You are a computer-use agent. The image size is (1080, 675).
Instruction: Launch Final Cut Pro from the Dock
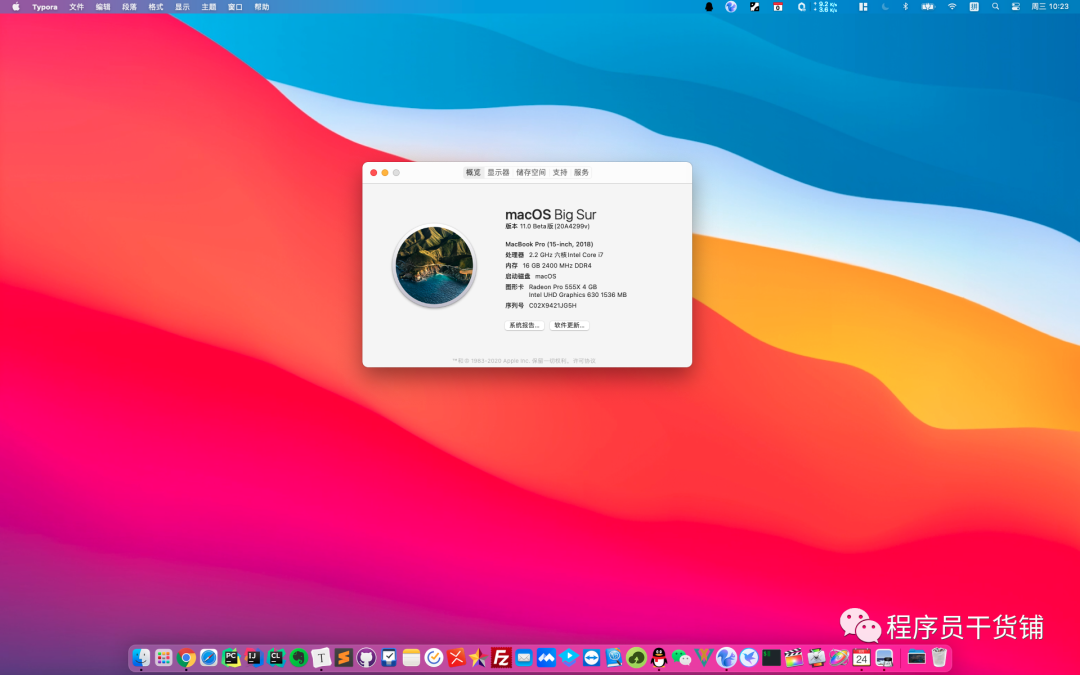point(793,658)
